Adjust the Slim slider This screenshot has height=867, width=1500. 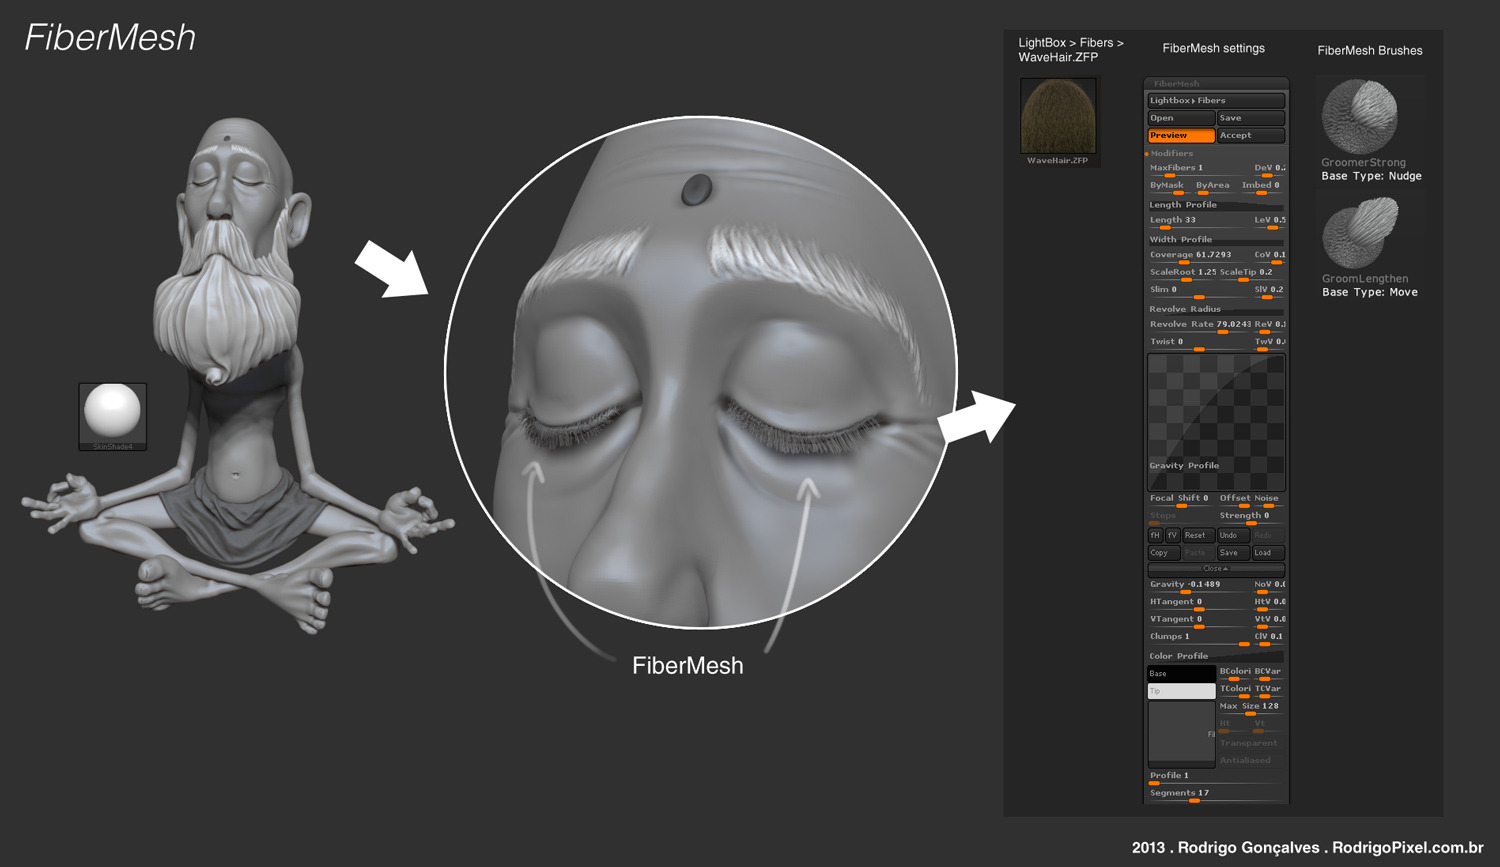(1198, 290)
